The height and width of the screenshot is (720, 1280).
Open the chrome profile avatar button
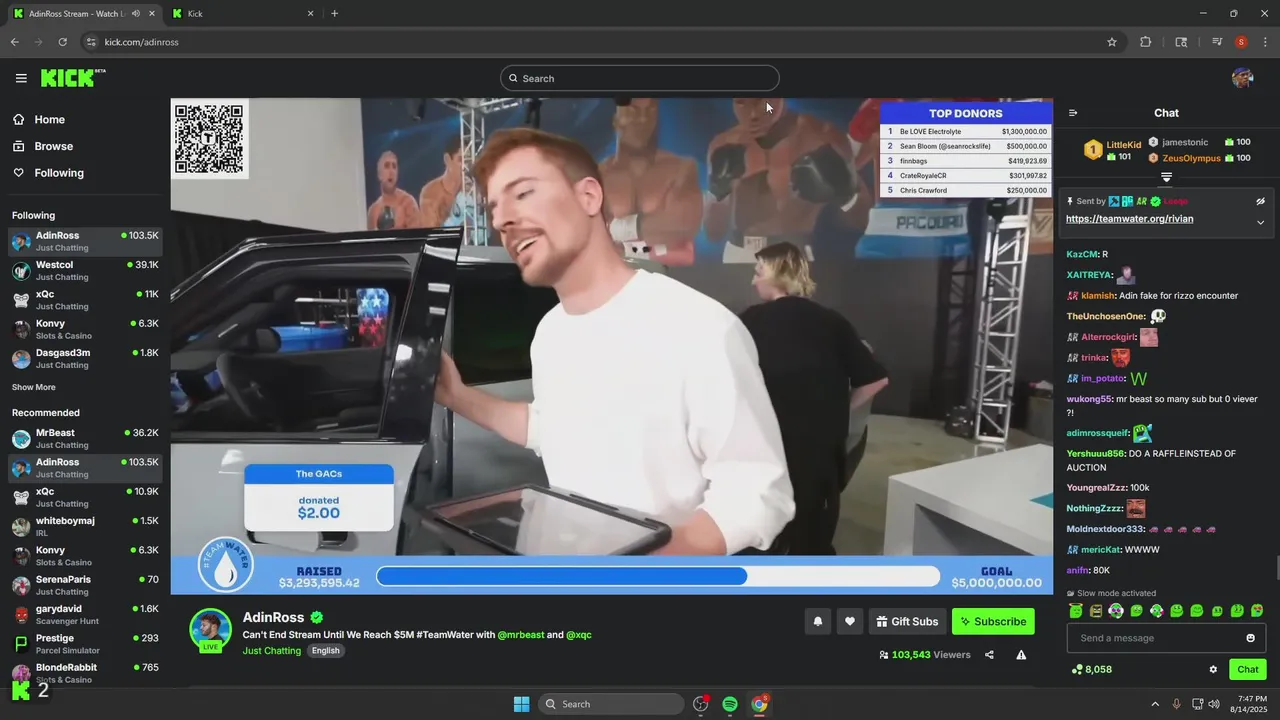(x=1241, y=42)
